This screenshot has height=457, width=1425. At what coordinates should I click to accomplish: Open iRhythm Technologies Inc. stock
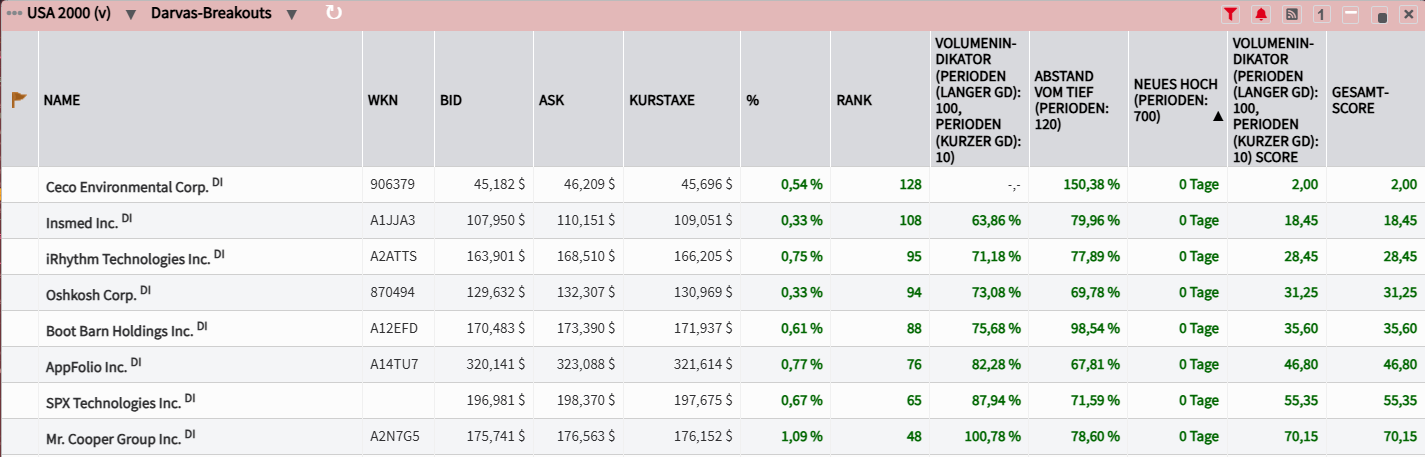tap(128, 258)
